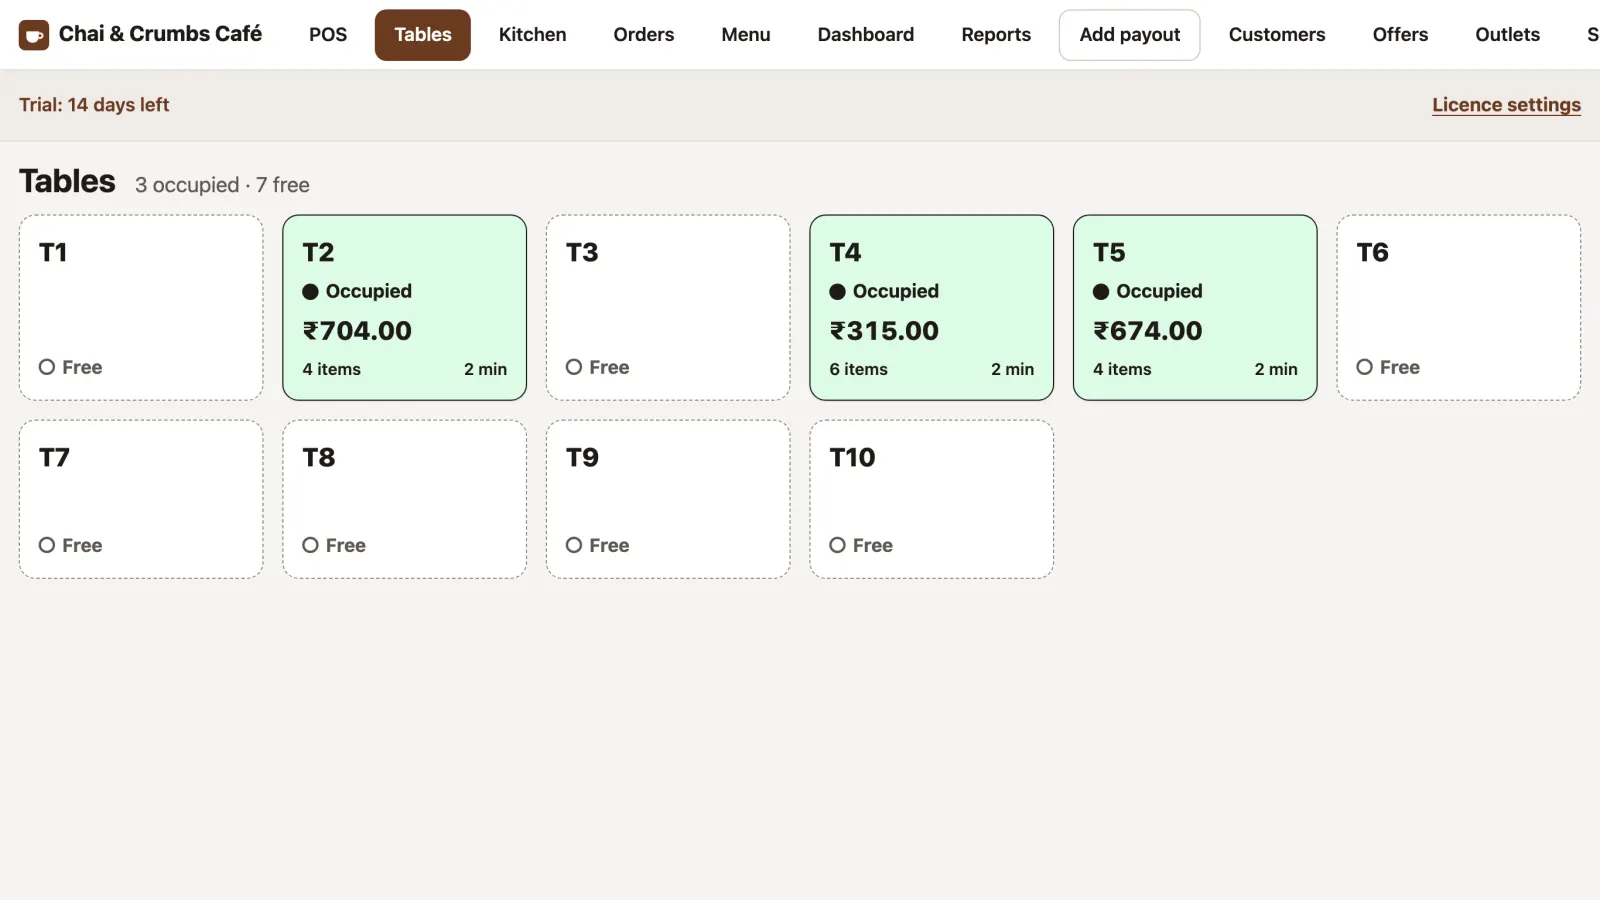Click the hollow free circle on T3
The image size is (1600, 900).
574,367
